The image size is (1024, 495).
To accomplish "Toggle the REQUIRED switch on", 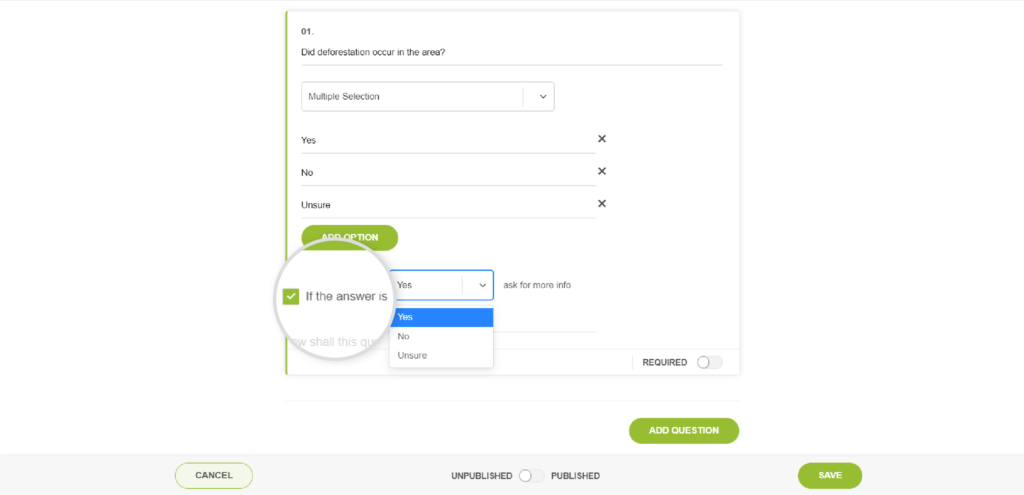I will point(709,362).
